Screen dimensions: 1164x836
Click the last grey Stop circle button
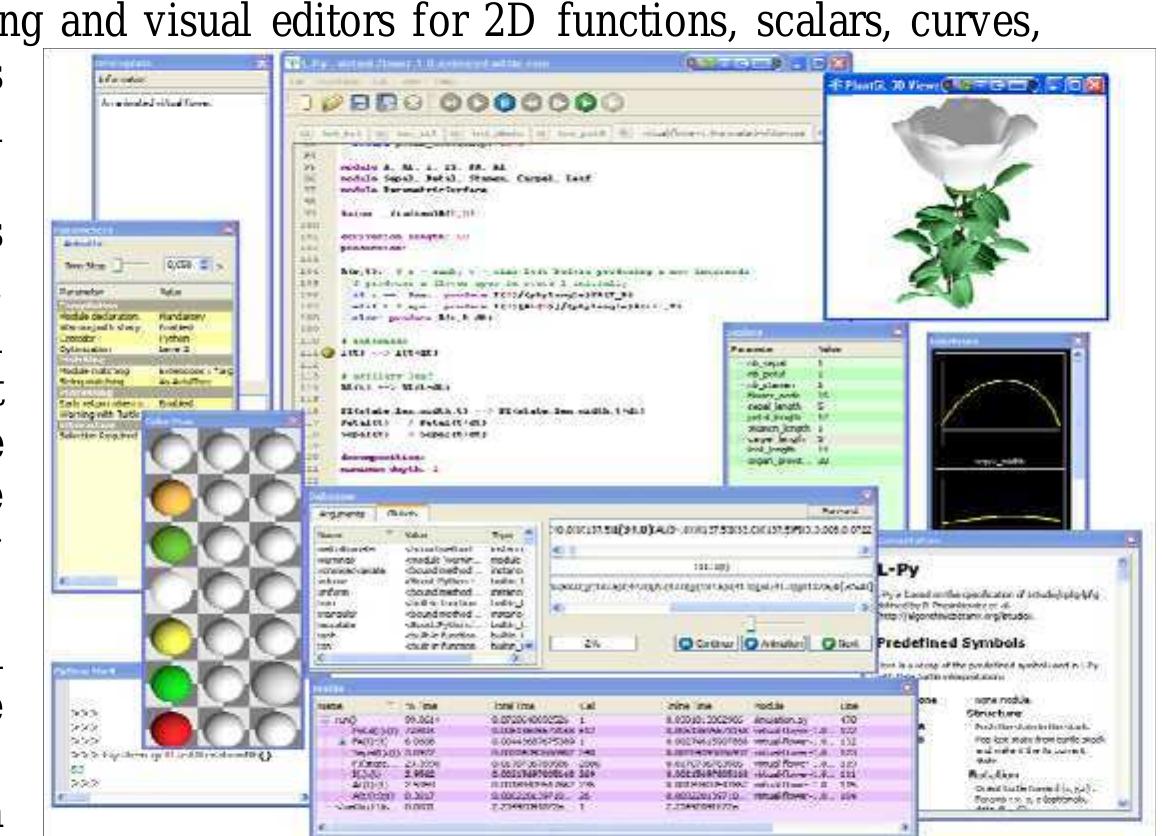pyautogui.click(x=612, y=102)
